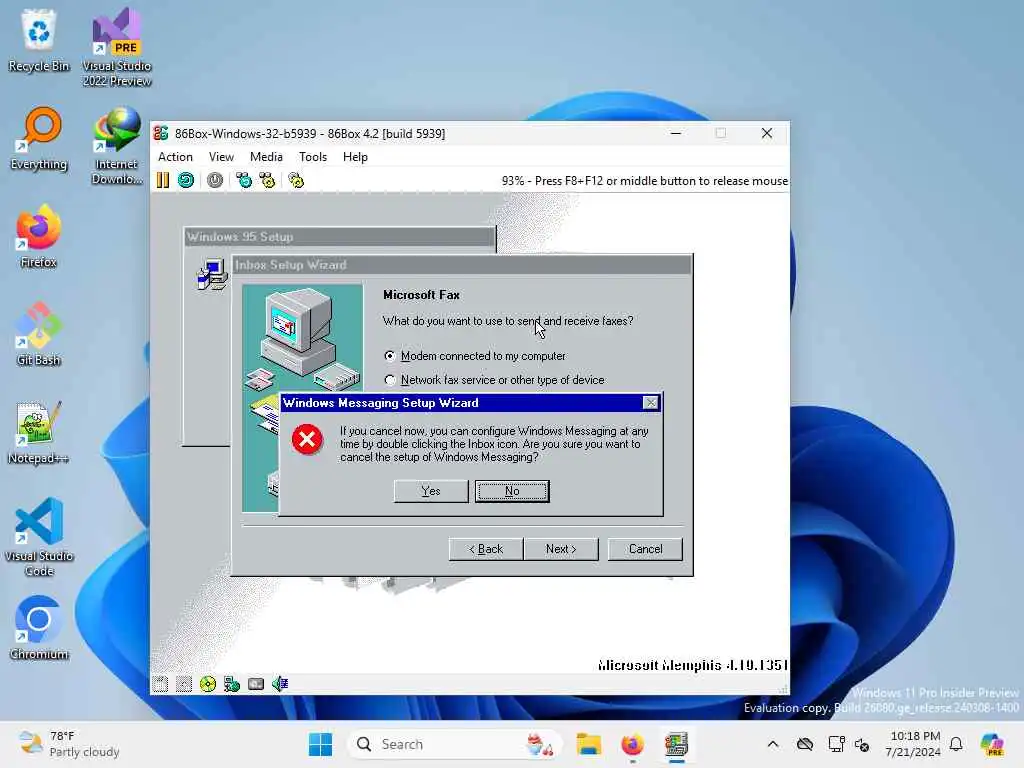Open Visual Studio 2022 Preview desktop icon

[x=117, y=48]
